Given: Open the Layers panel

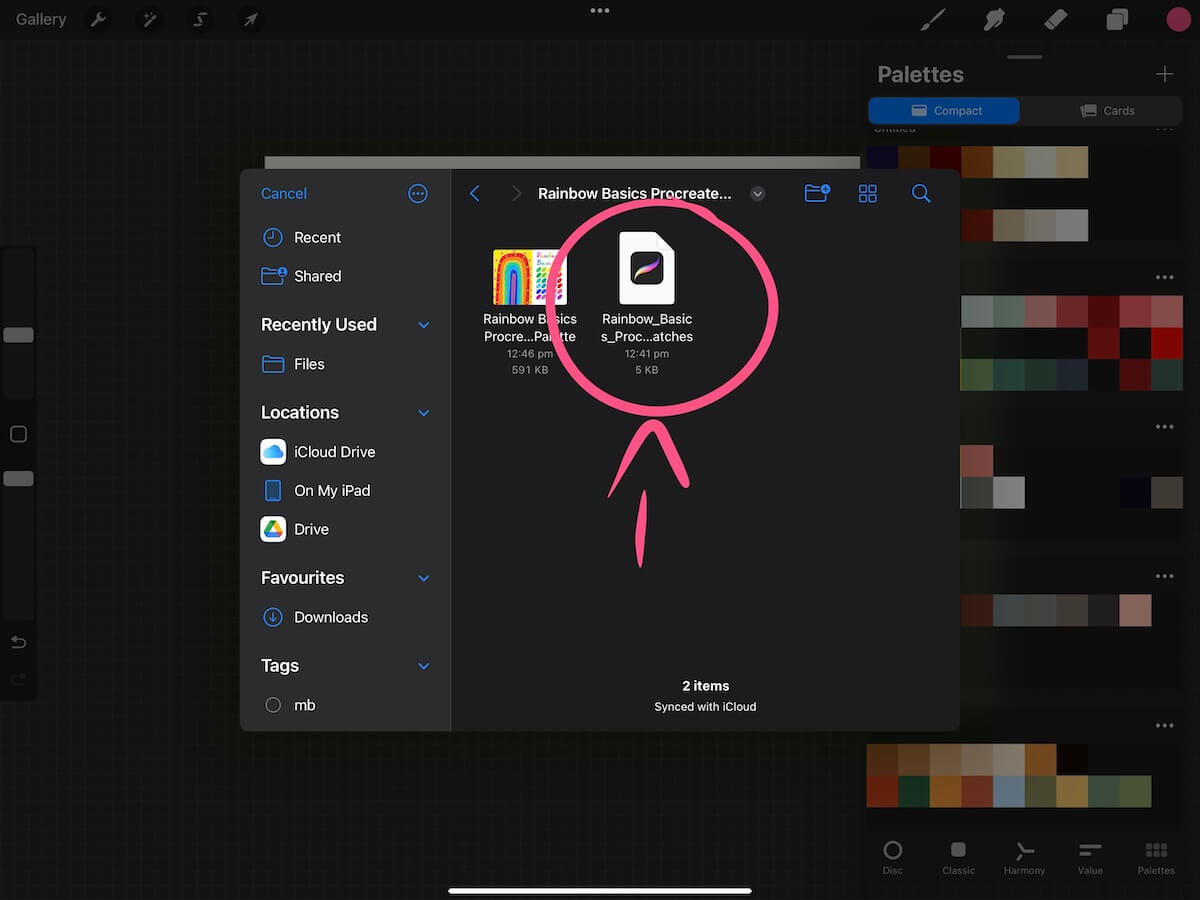Looking at the screenshot, I should pos(1117,18).
